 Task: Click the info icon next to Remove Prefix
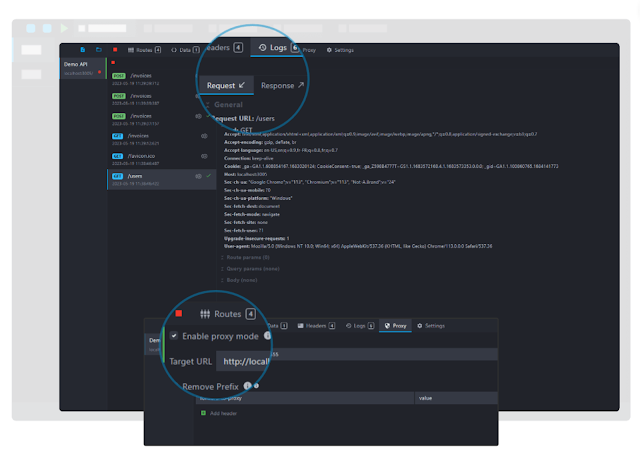[247, 385]
